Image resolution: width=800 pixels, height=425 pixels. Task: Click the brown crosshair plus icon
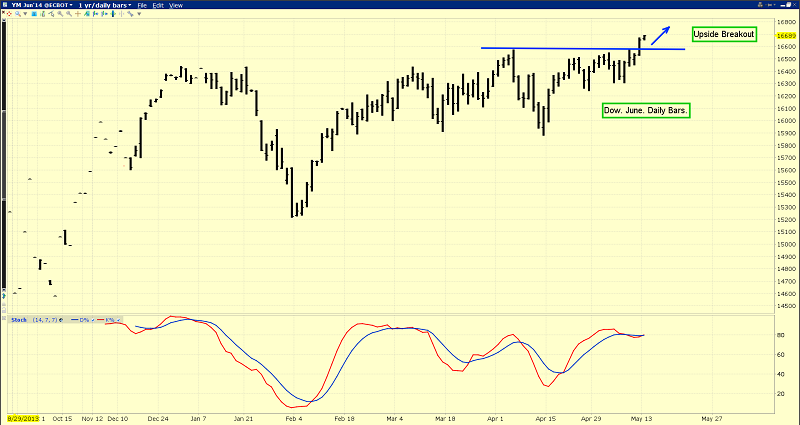point(78,14)
